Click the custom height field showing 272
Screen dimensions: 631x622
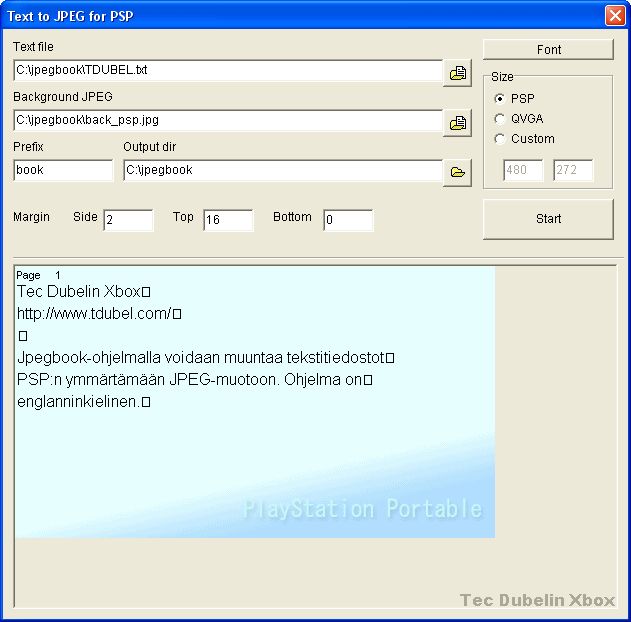[x=573, y=171]
